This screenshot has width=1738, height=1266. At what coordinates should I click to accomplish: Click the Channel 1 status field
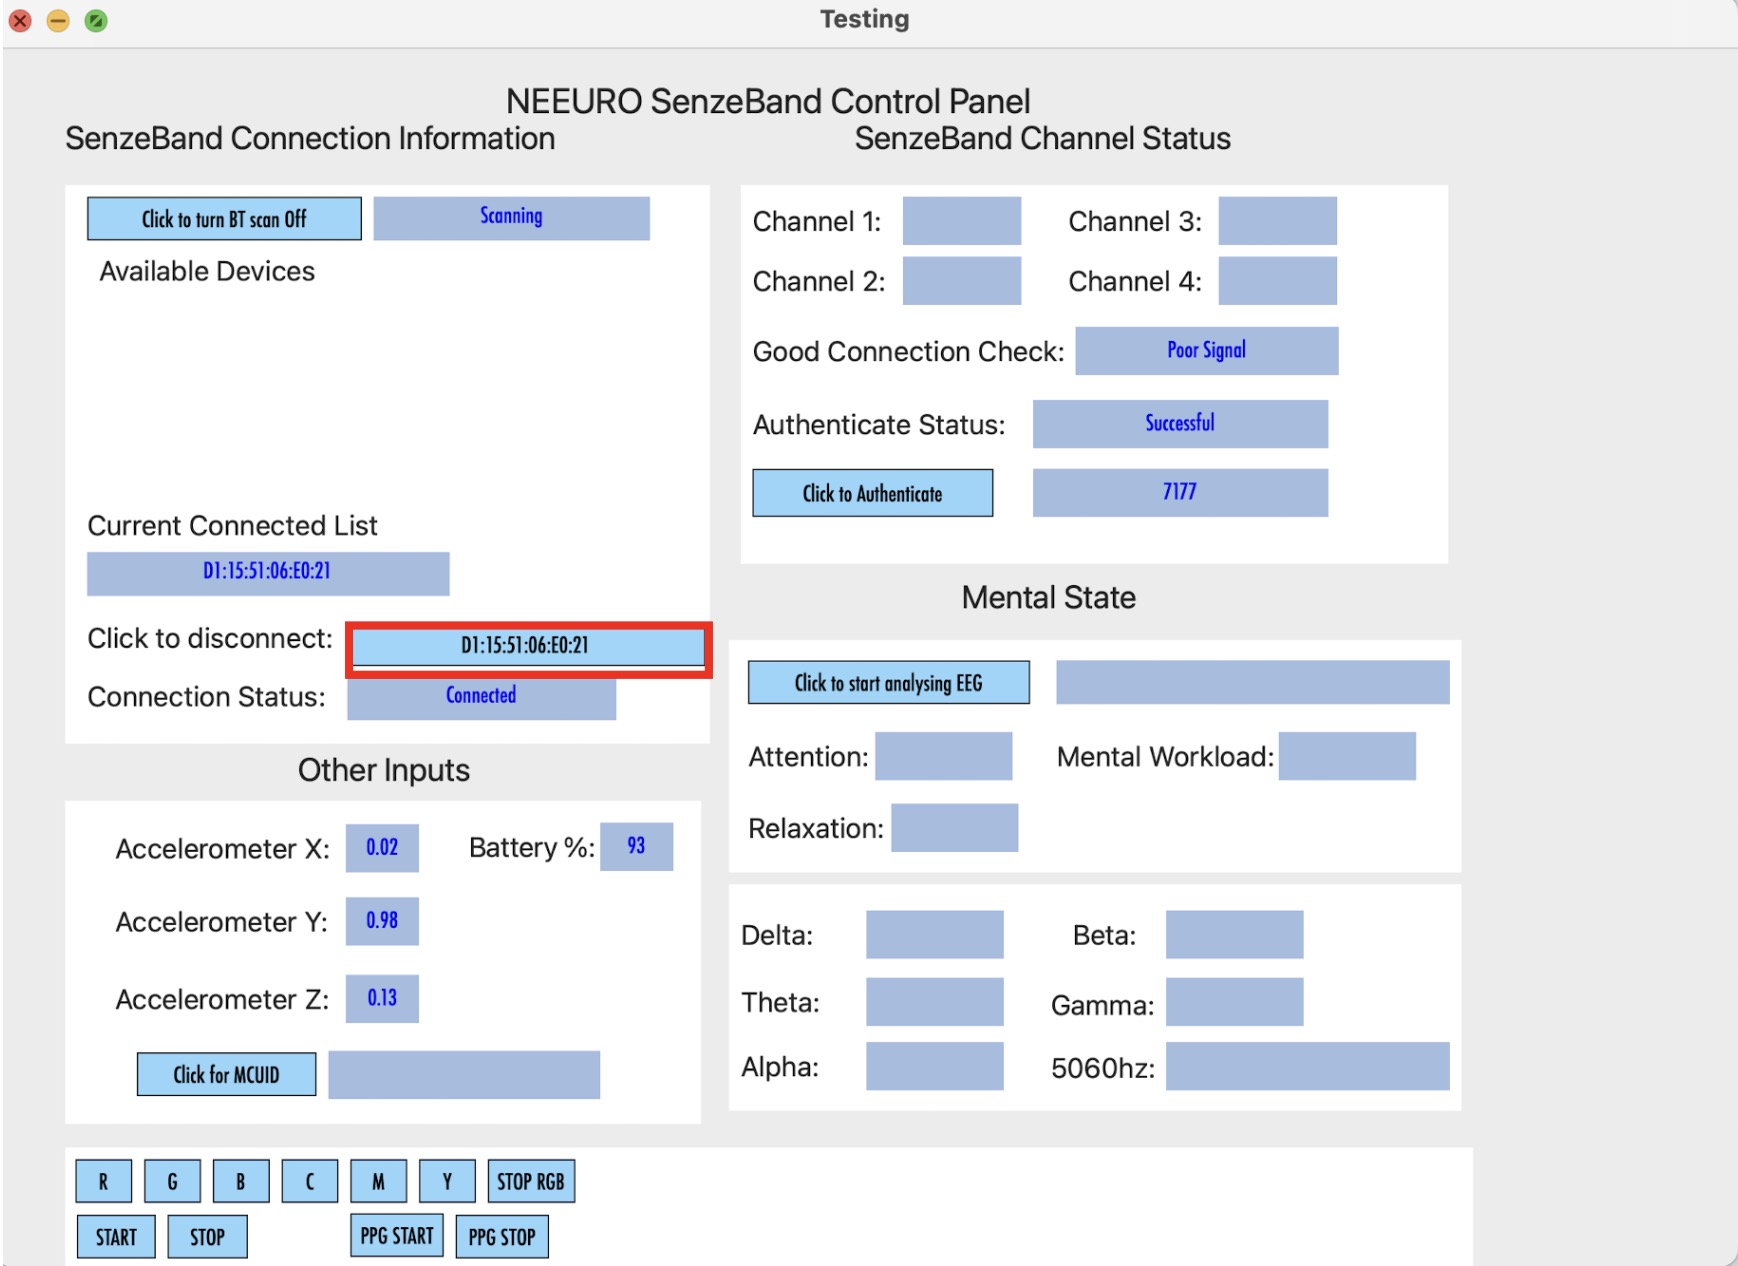click(x=960, y=222)
